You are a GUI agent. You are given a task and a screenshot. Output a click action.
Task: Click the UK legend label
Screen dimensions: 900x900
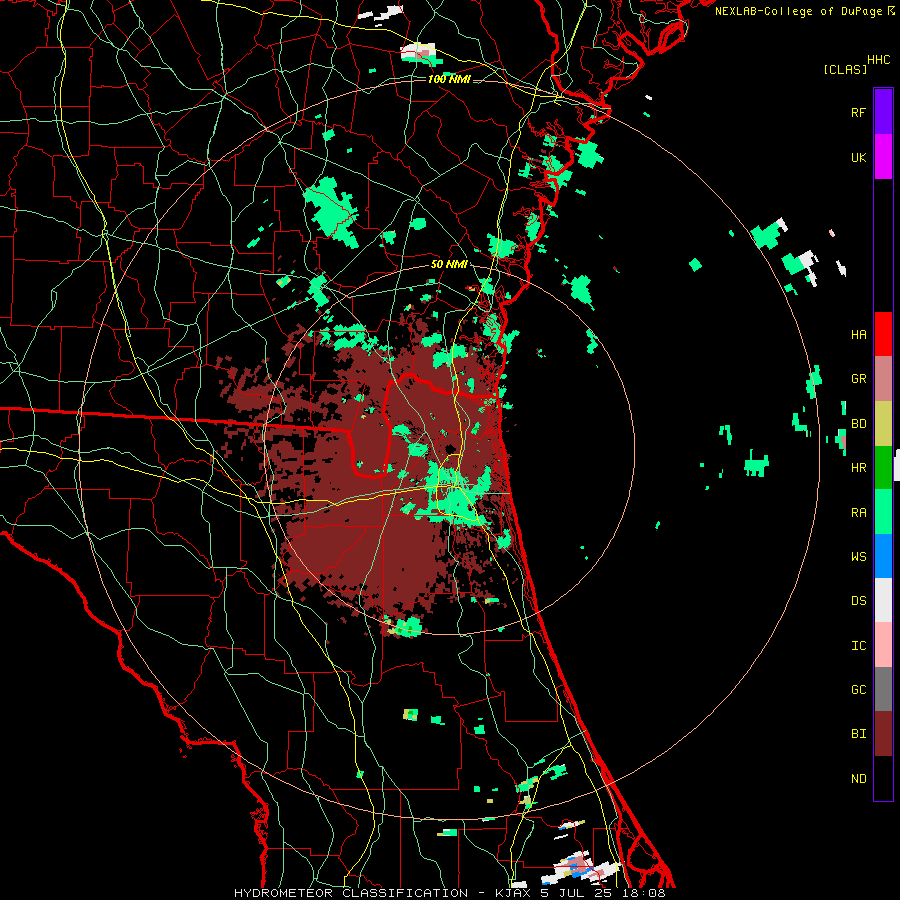tap(858, 157)
